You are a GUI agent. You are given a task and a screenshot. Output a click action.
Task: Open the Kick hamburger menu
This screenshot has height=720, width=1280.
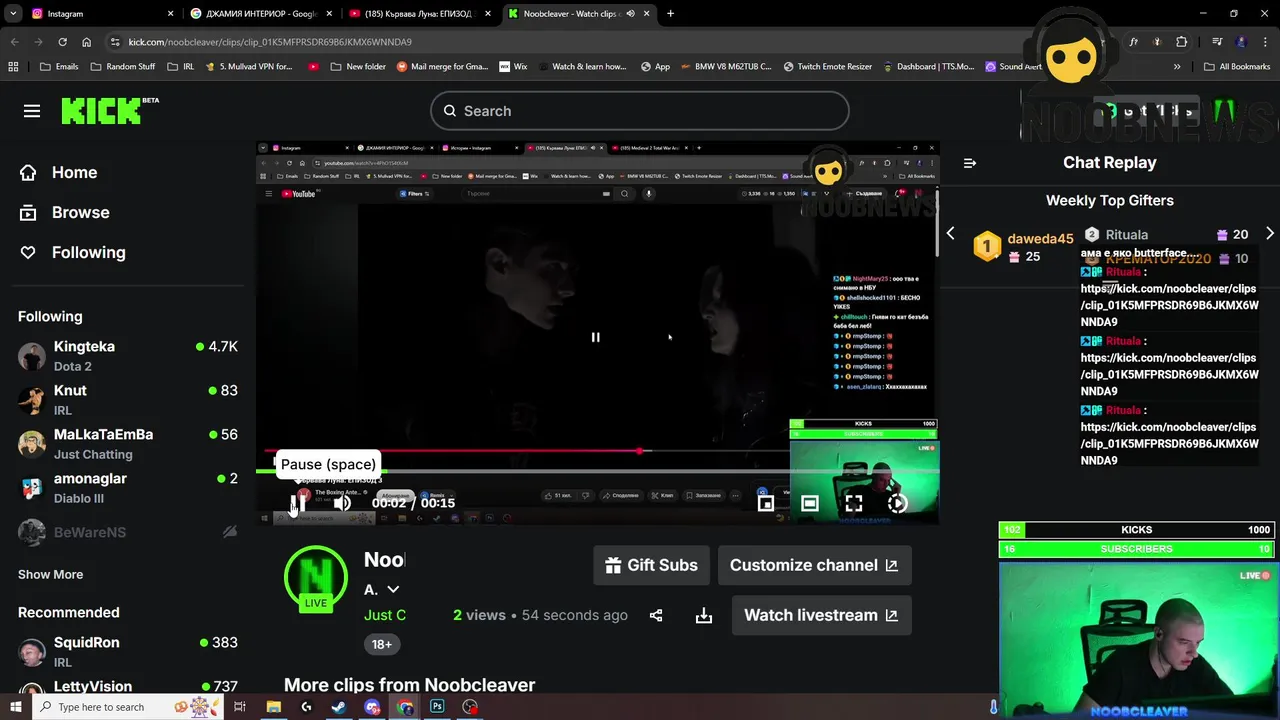tap(32, 111)
